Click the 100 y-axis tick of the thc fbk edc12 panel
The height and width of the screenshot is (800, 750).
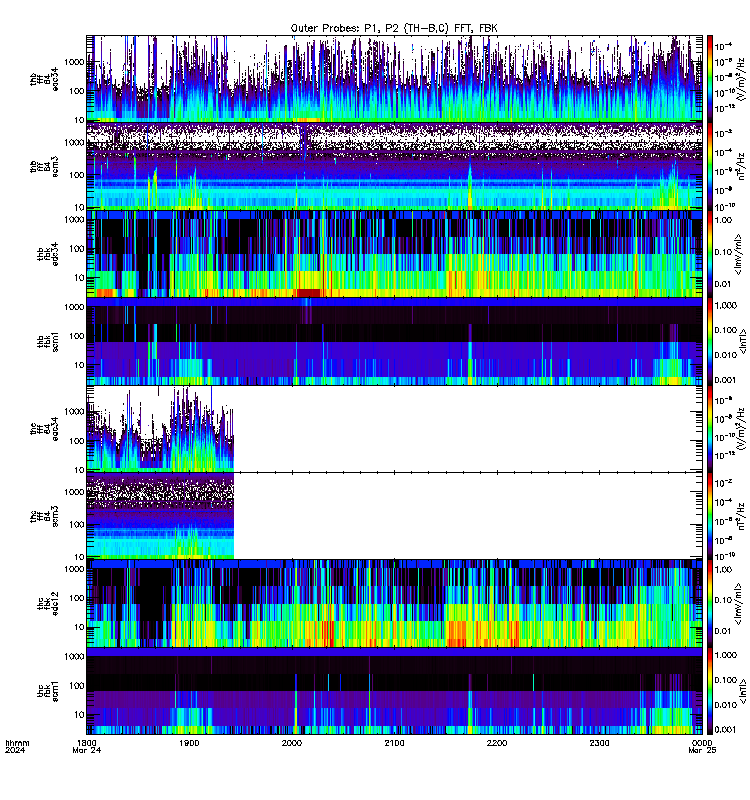click(x=77, y=598)
